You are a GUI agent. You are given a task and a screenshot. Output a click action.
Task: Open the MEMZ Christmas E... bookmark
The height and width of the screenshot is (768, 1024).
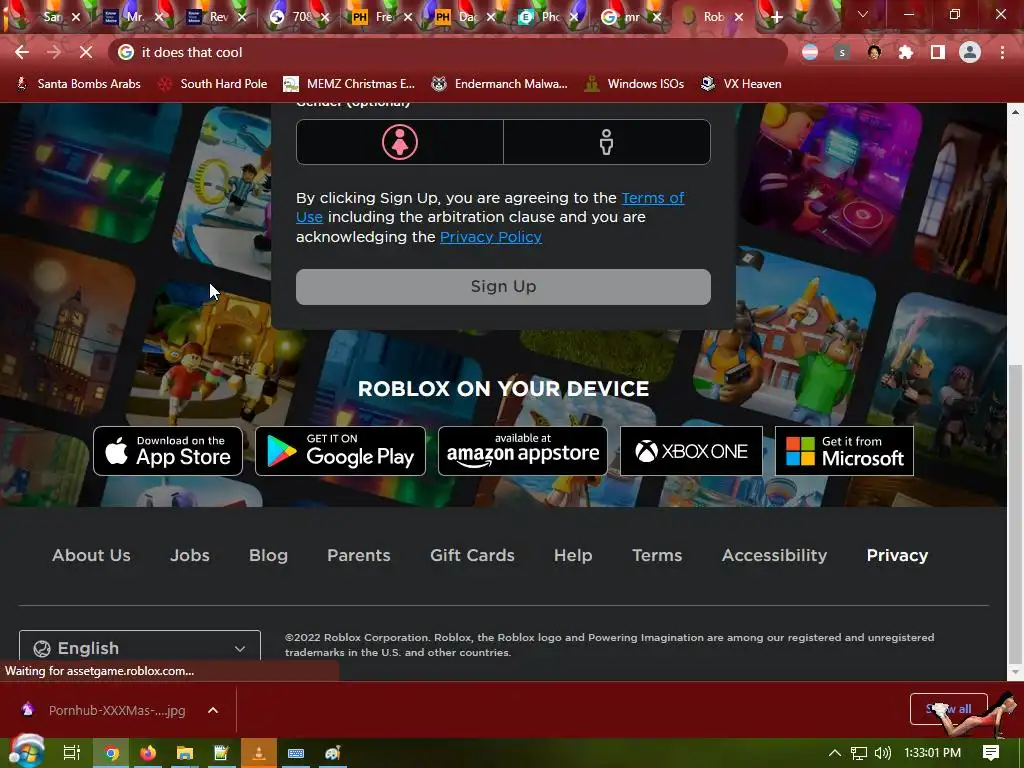tap(349, 84)
